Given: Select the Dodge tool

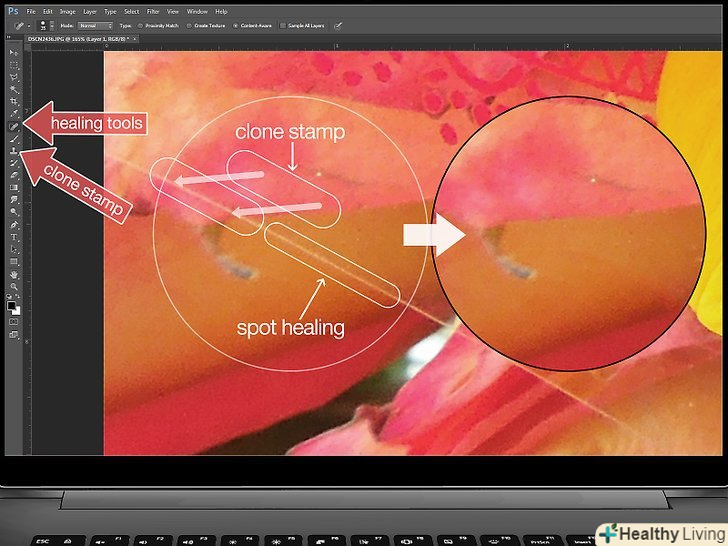Looking at the screenshot, I should click(x=13, y=212).
